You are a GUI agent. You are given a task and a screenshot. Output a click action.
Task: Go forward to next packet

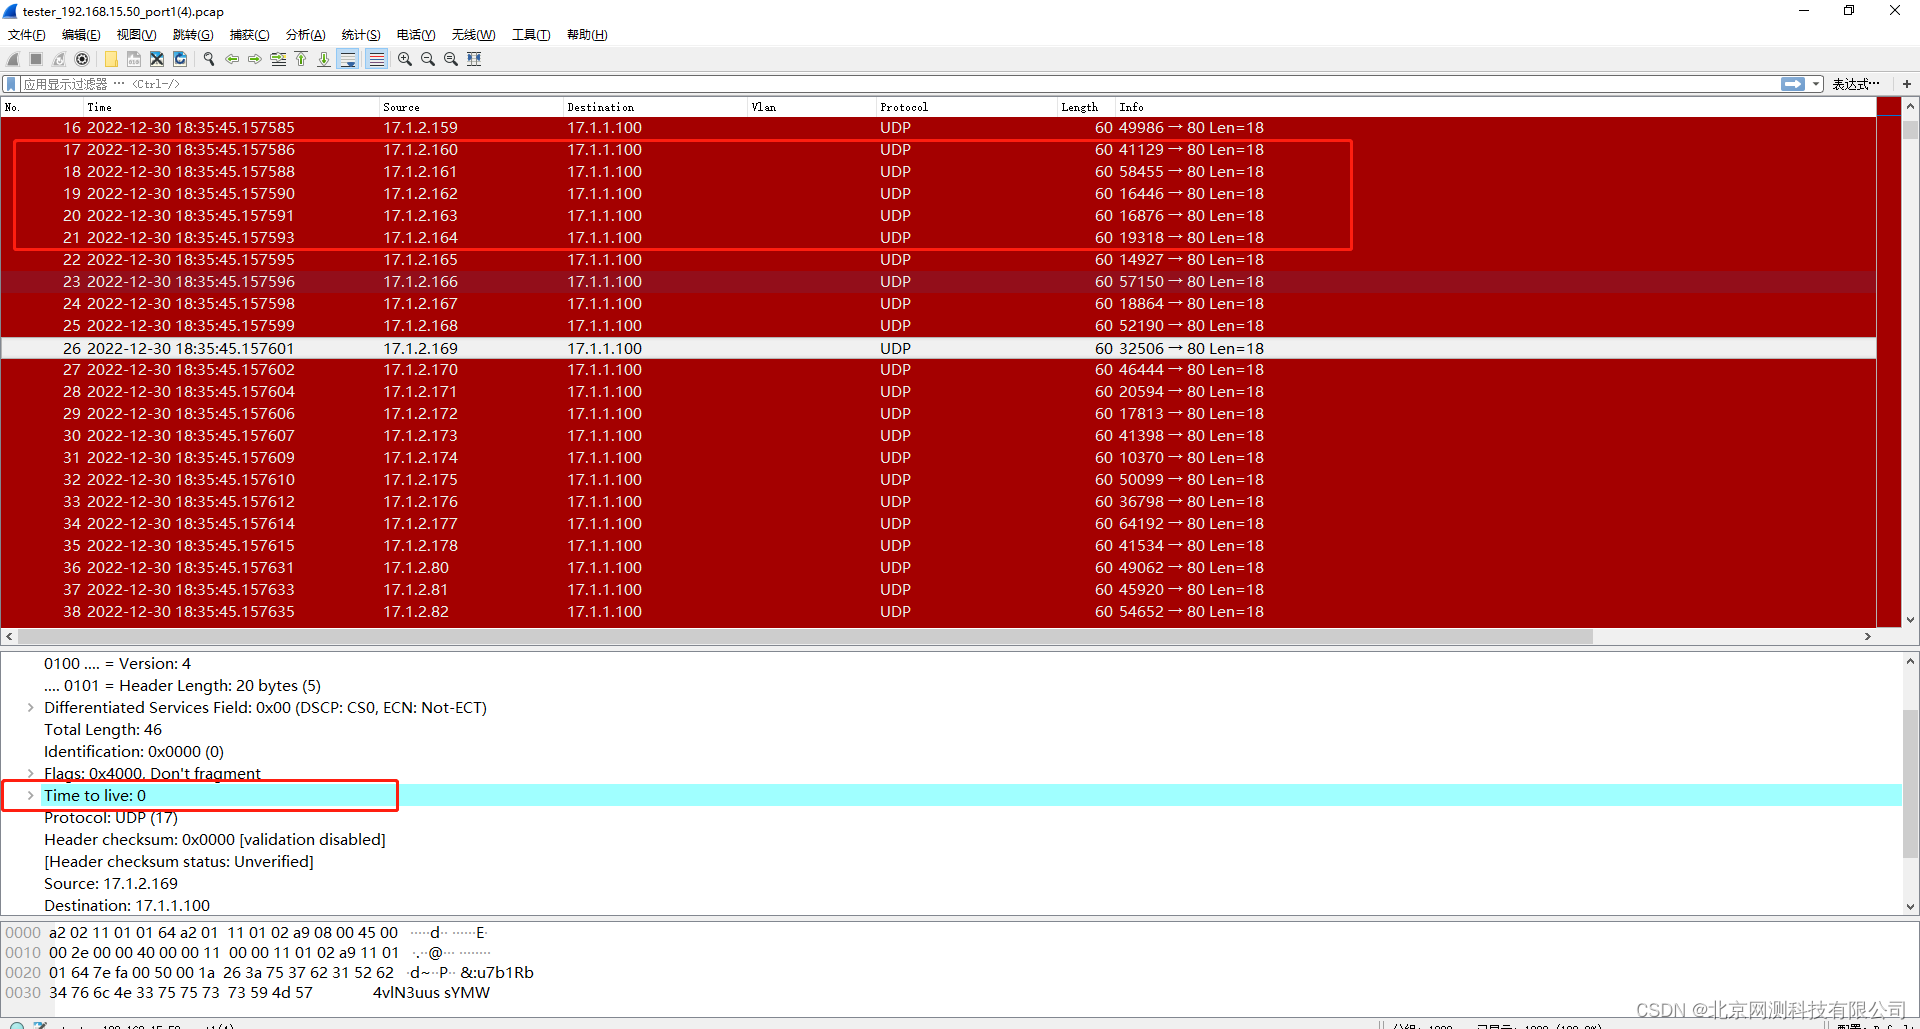coord(255,59)
